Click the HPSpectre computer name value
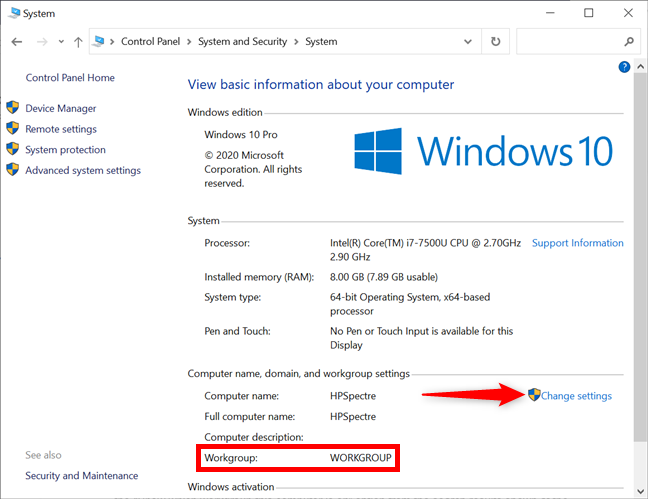This screenshot has width=648, height=499. tap(353, 396)
